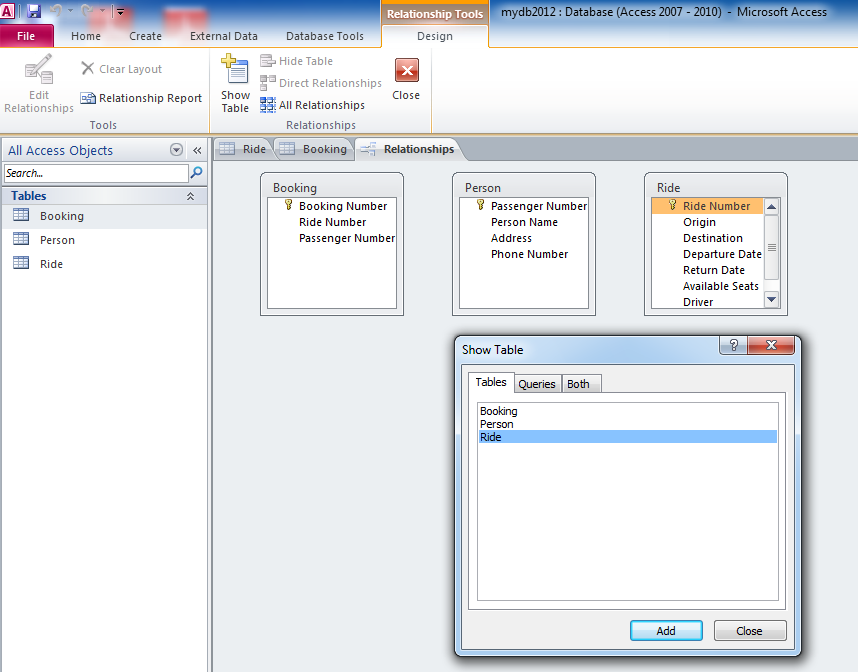This screenshot has height=672, width=858.
Task: Click the help icon on Show Table dialog
Action: pyautogui.click(x=733, y=345)
